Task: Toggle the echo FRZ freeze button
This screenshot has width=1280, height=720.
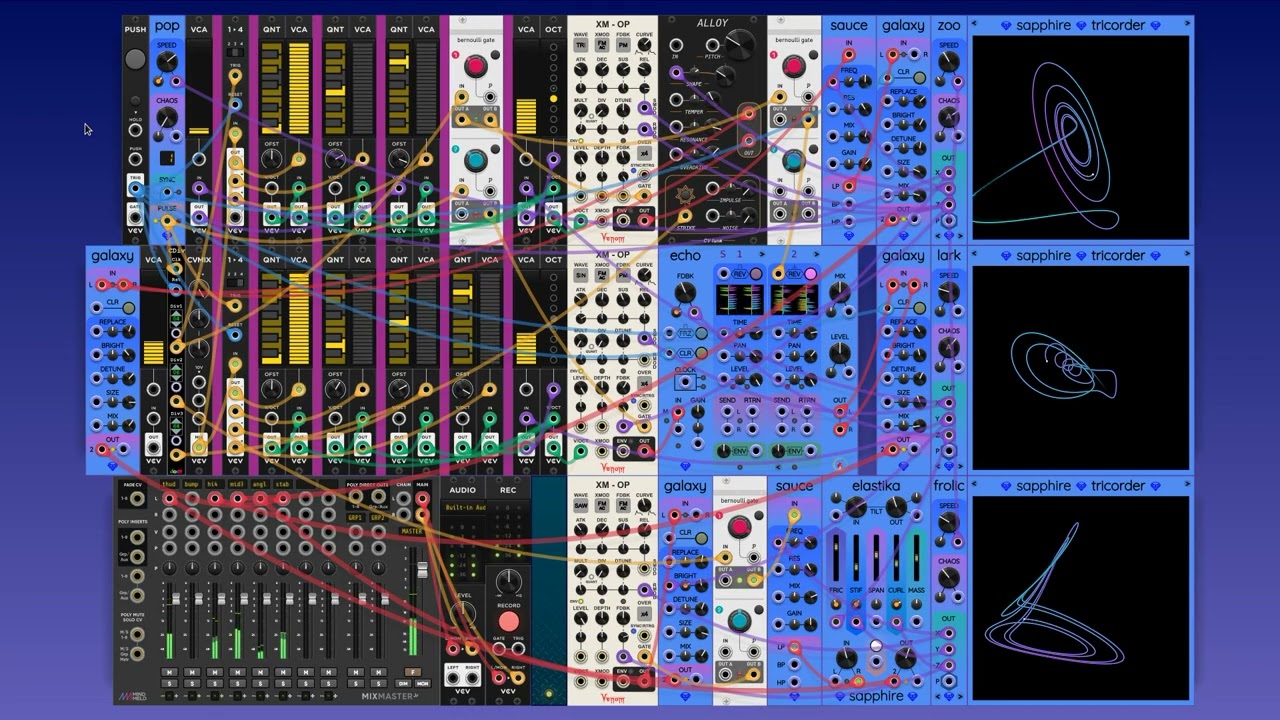Action: click(x=702, y=334)
